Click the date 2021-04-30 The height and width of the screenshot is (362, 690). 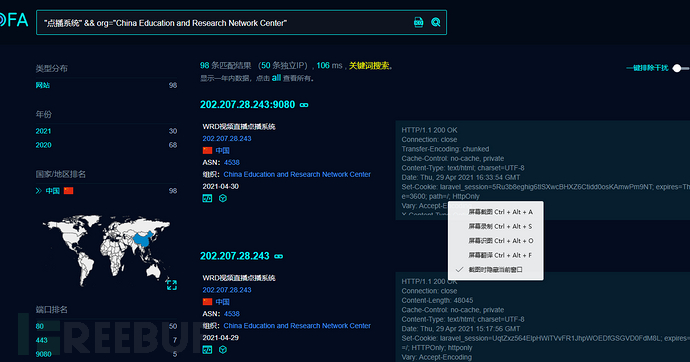click(220, 186)
